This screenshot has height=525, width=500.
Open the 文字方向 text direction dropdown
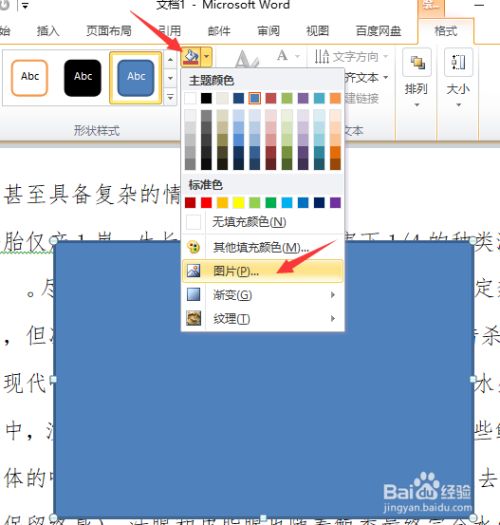click(351, 57)
